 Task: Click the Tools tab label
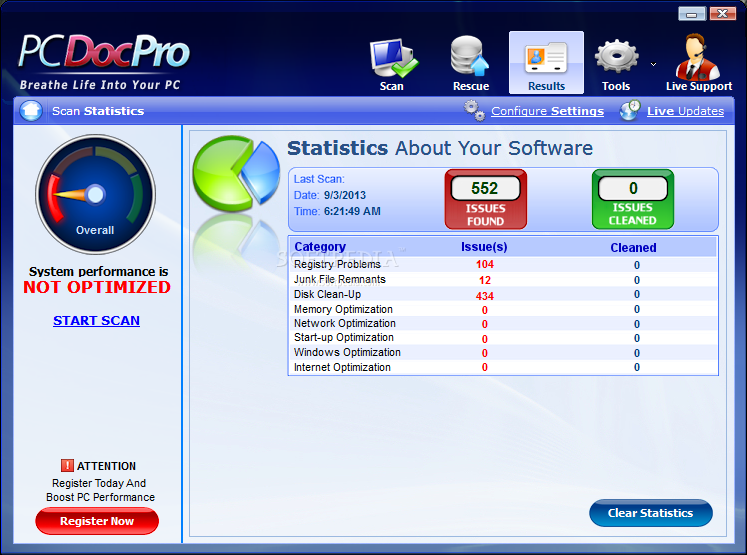tap(616, 86)
